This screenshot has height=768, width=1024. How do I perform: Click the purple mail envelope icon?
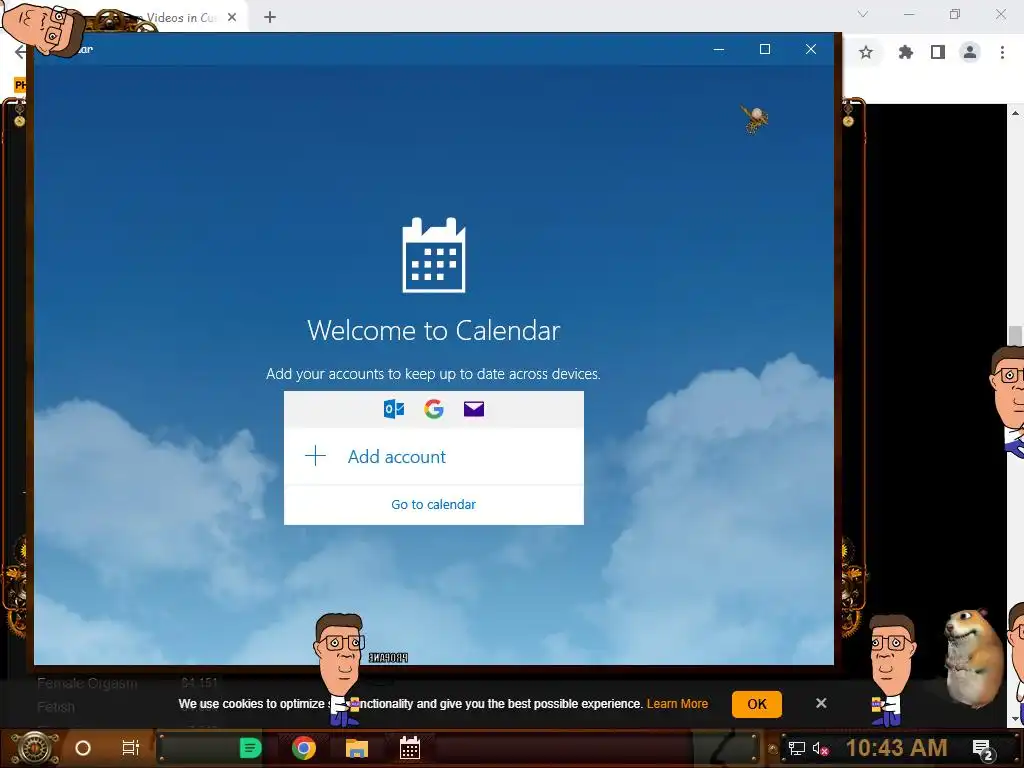pos(473,409)
